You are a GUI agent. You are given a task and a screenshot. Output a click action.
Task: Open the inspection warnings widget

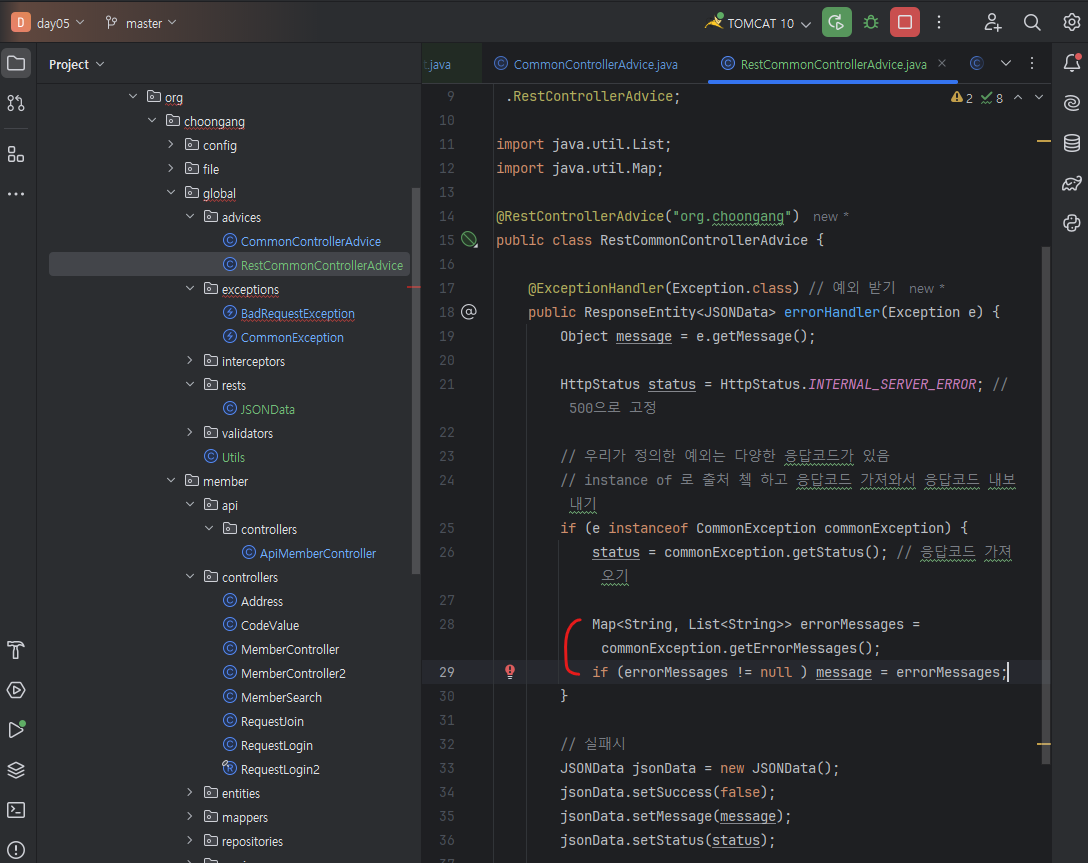coord(976,98)
